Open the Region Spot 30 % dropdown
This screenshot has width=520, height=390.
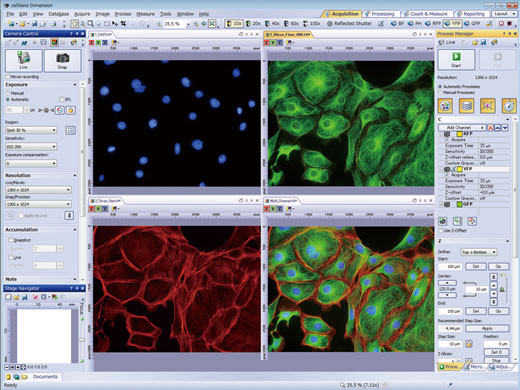tap(31, 130)
